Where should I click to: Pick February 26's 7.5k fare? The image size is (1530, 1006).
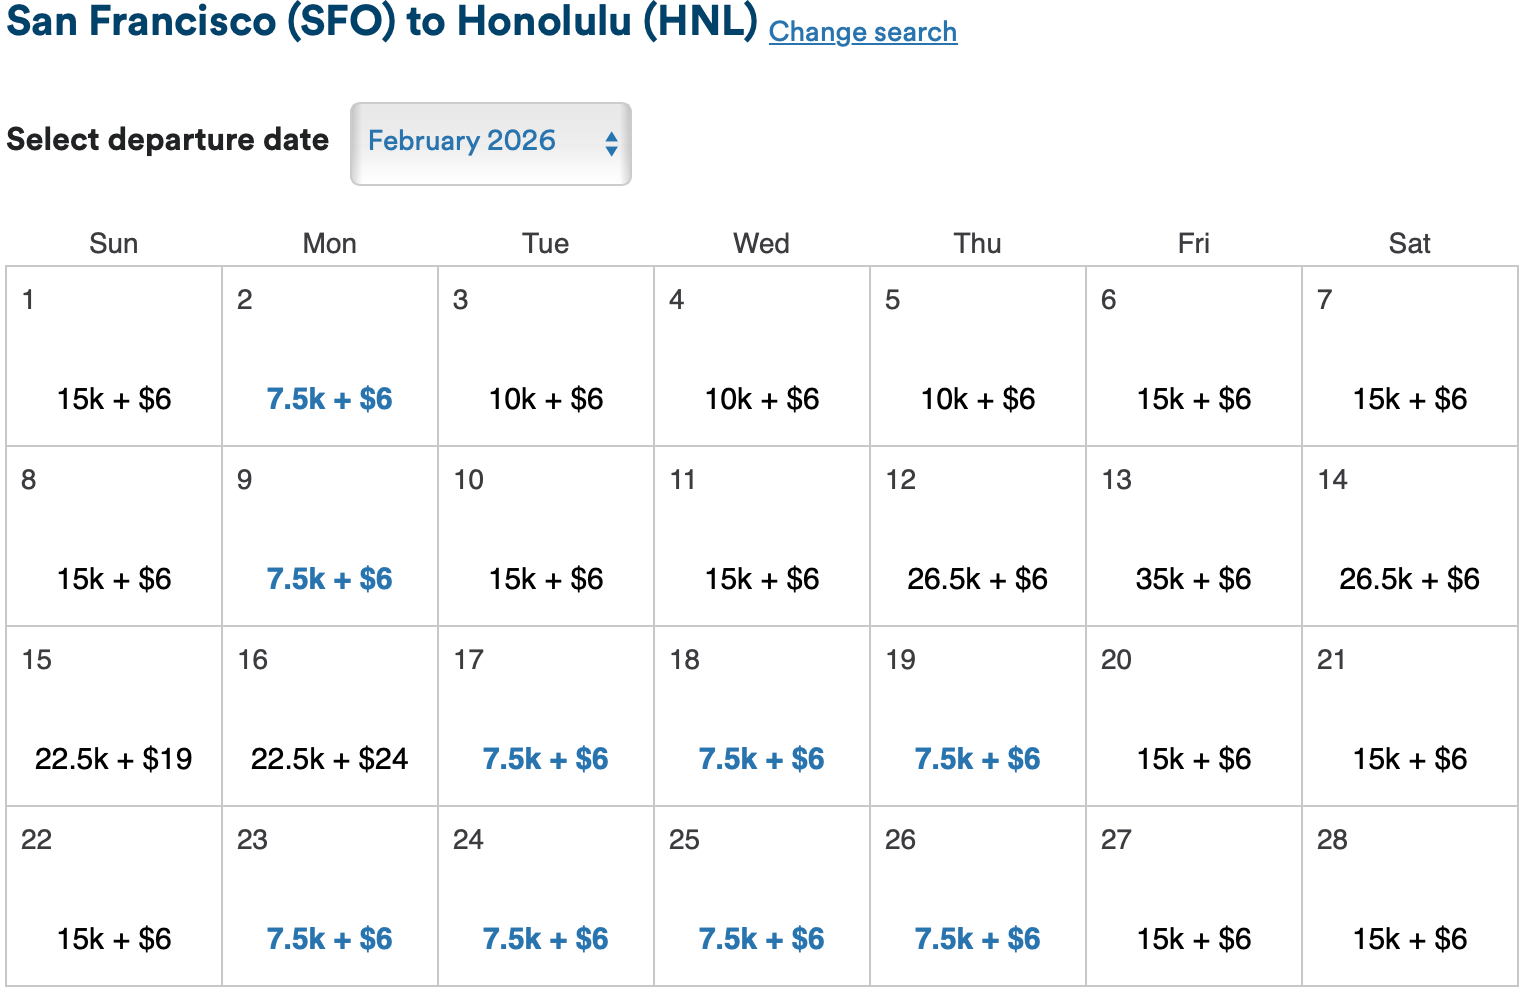[977, 939]
